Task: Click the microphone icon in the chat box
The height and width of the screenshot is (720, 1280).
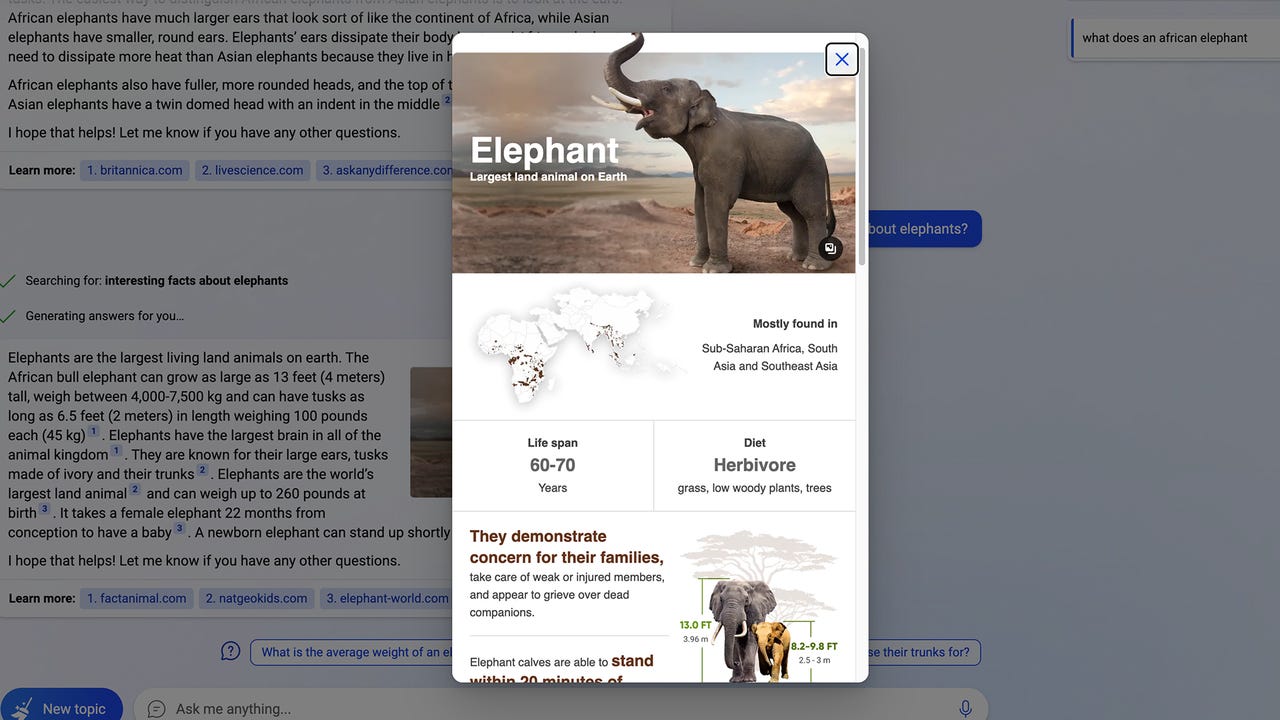Action: pos(965,708)
